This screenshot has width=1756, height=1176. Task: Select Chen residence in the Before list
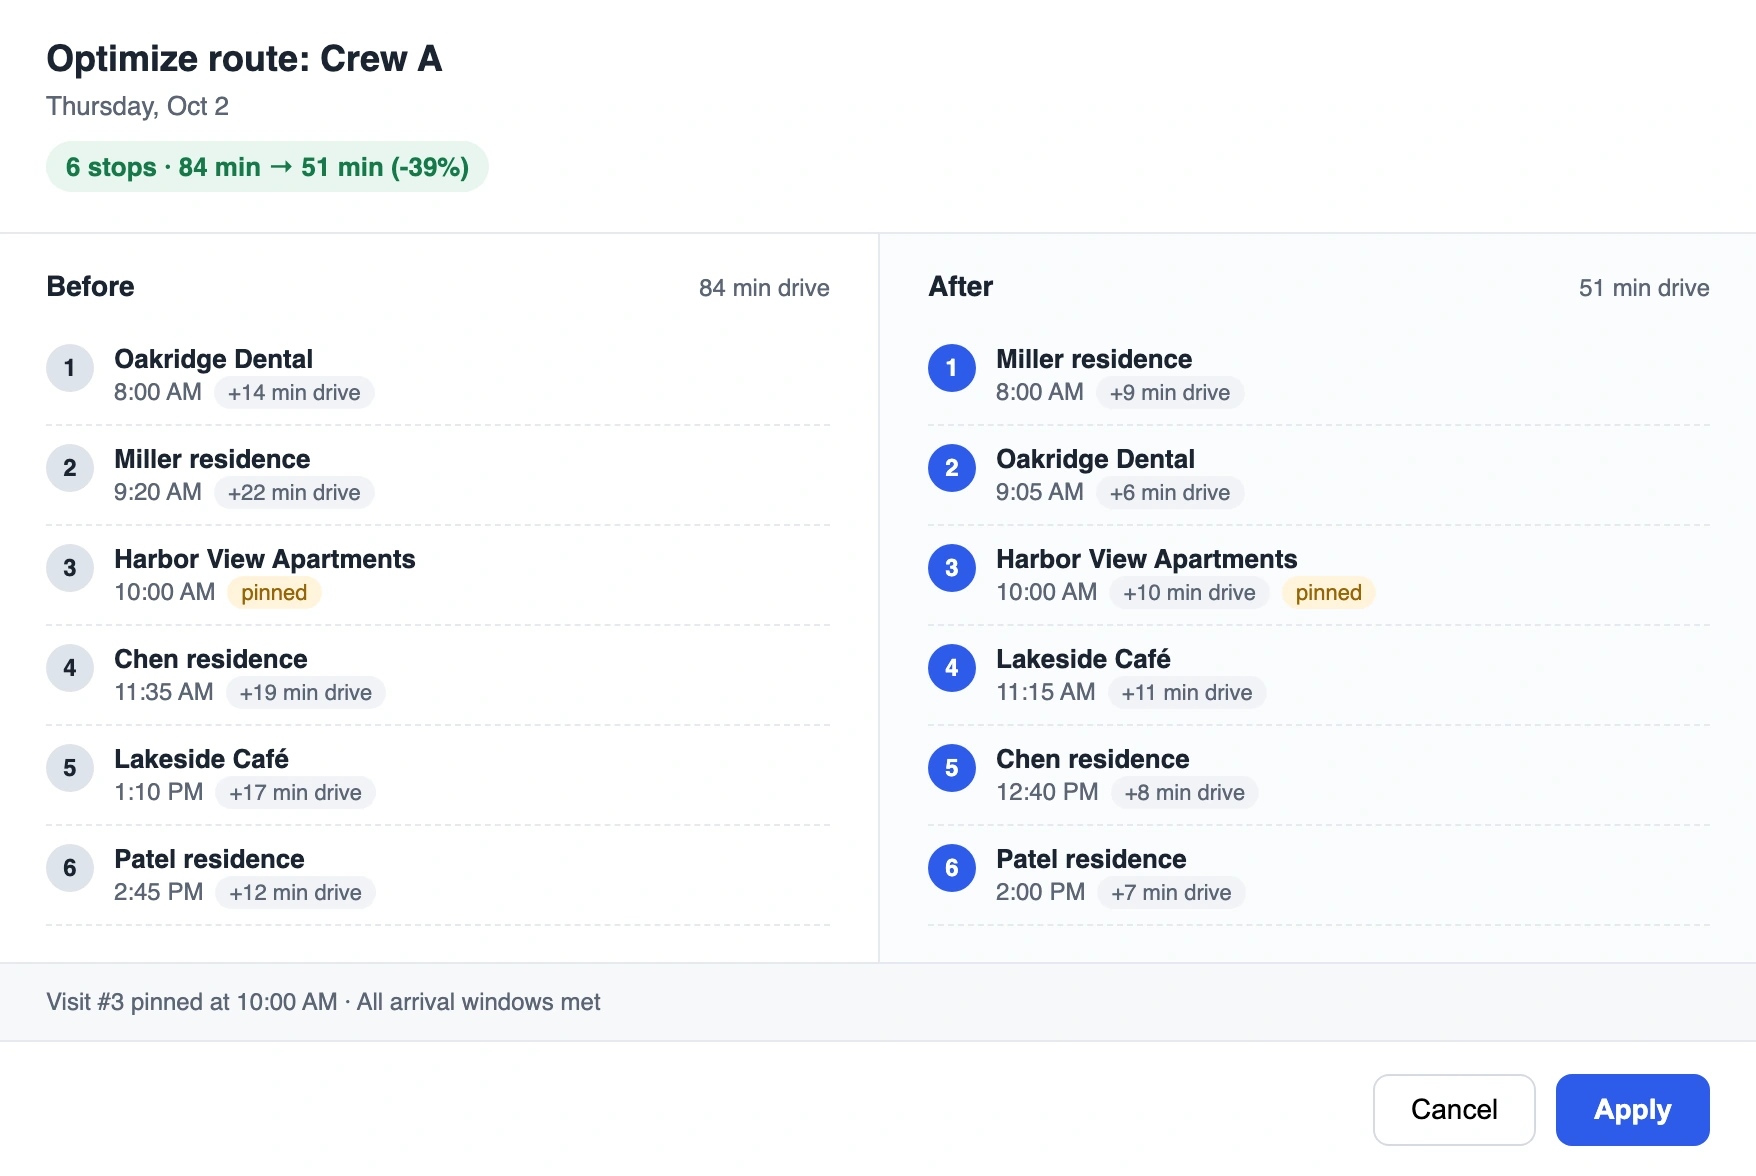(211, 659)
